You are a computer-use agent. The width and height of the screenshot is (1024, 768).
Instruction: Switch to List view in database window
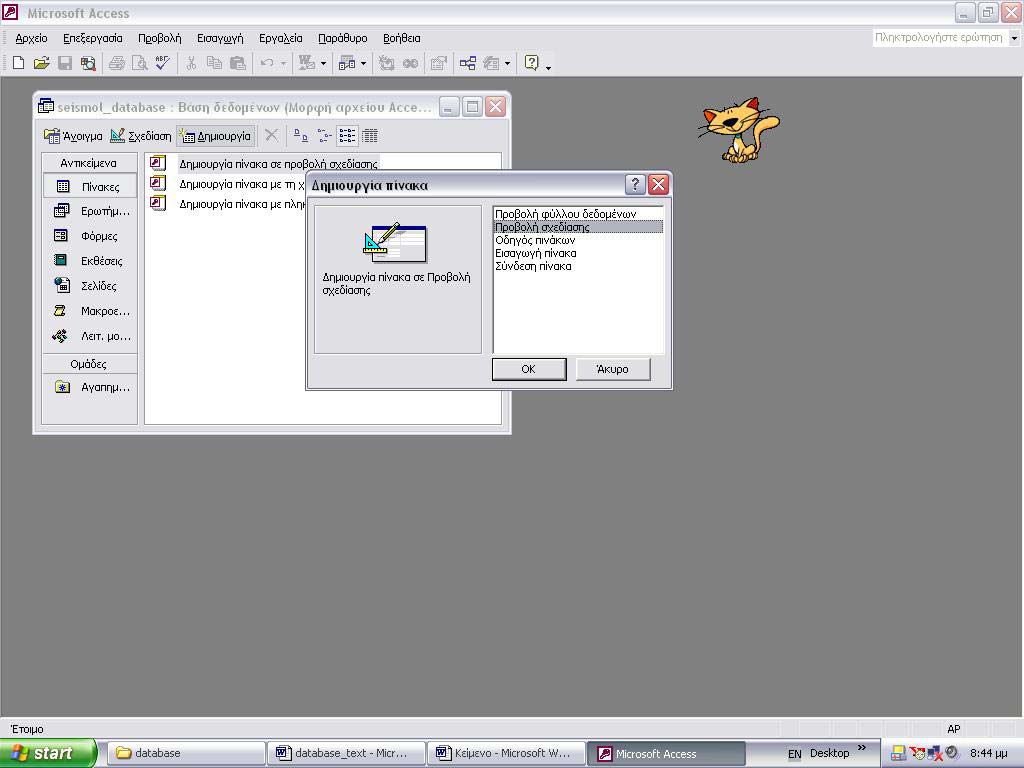point(347,136)
